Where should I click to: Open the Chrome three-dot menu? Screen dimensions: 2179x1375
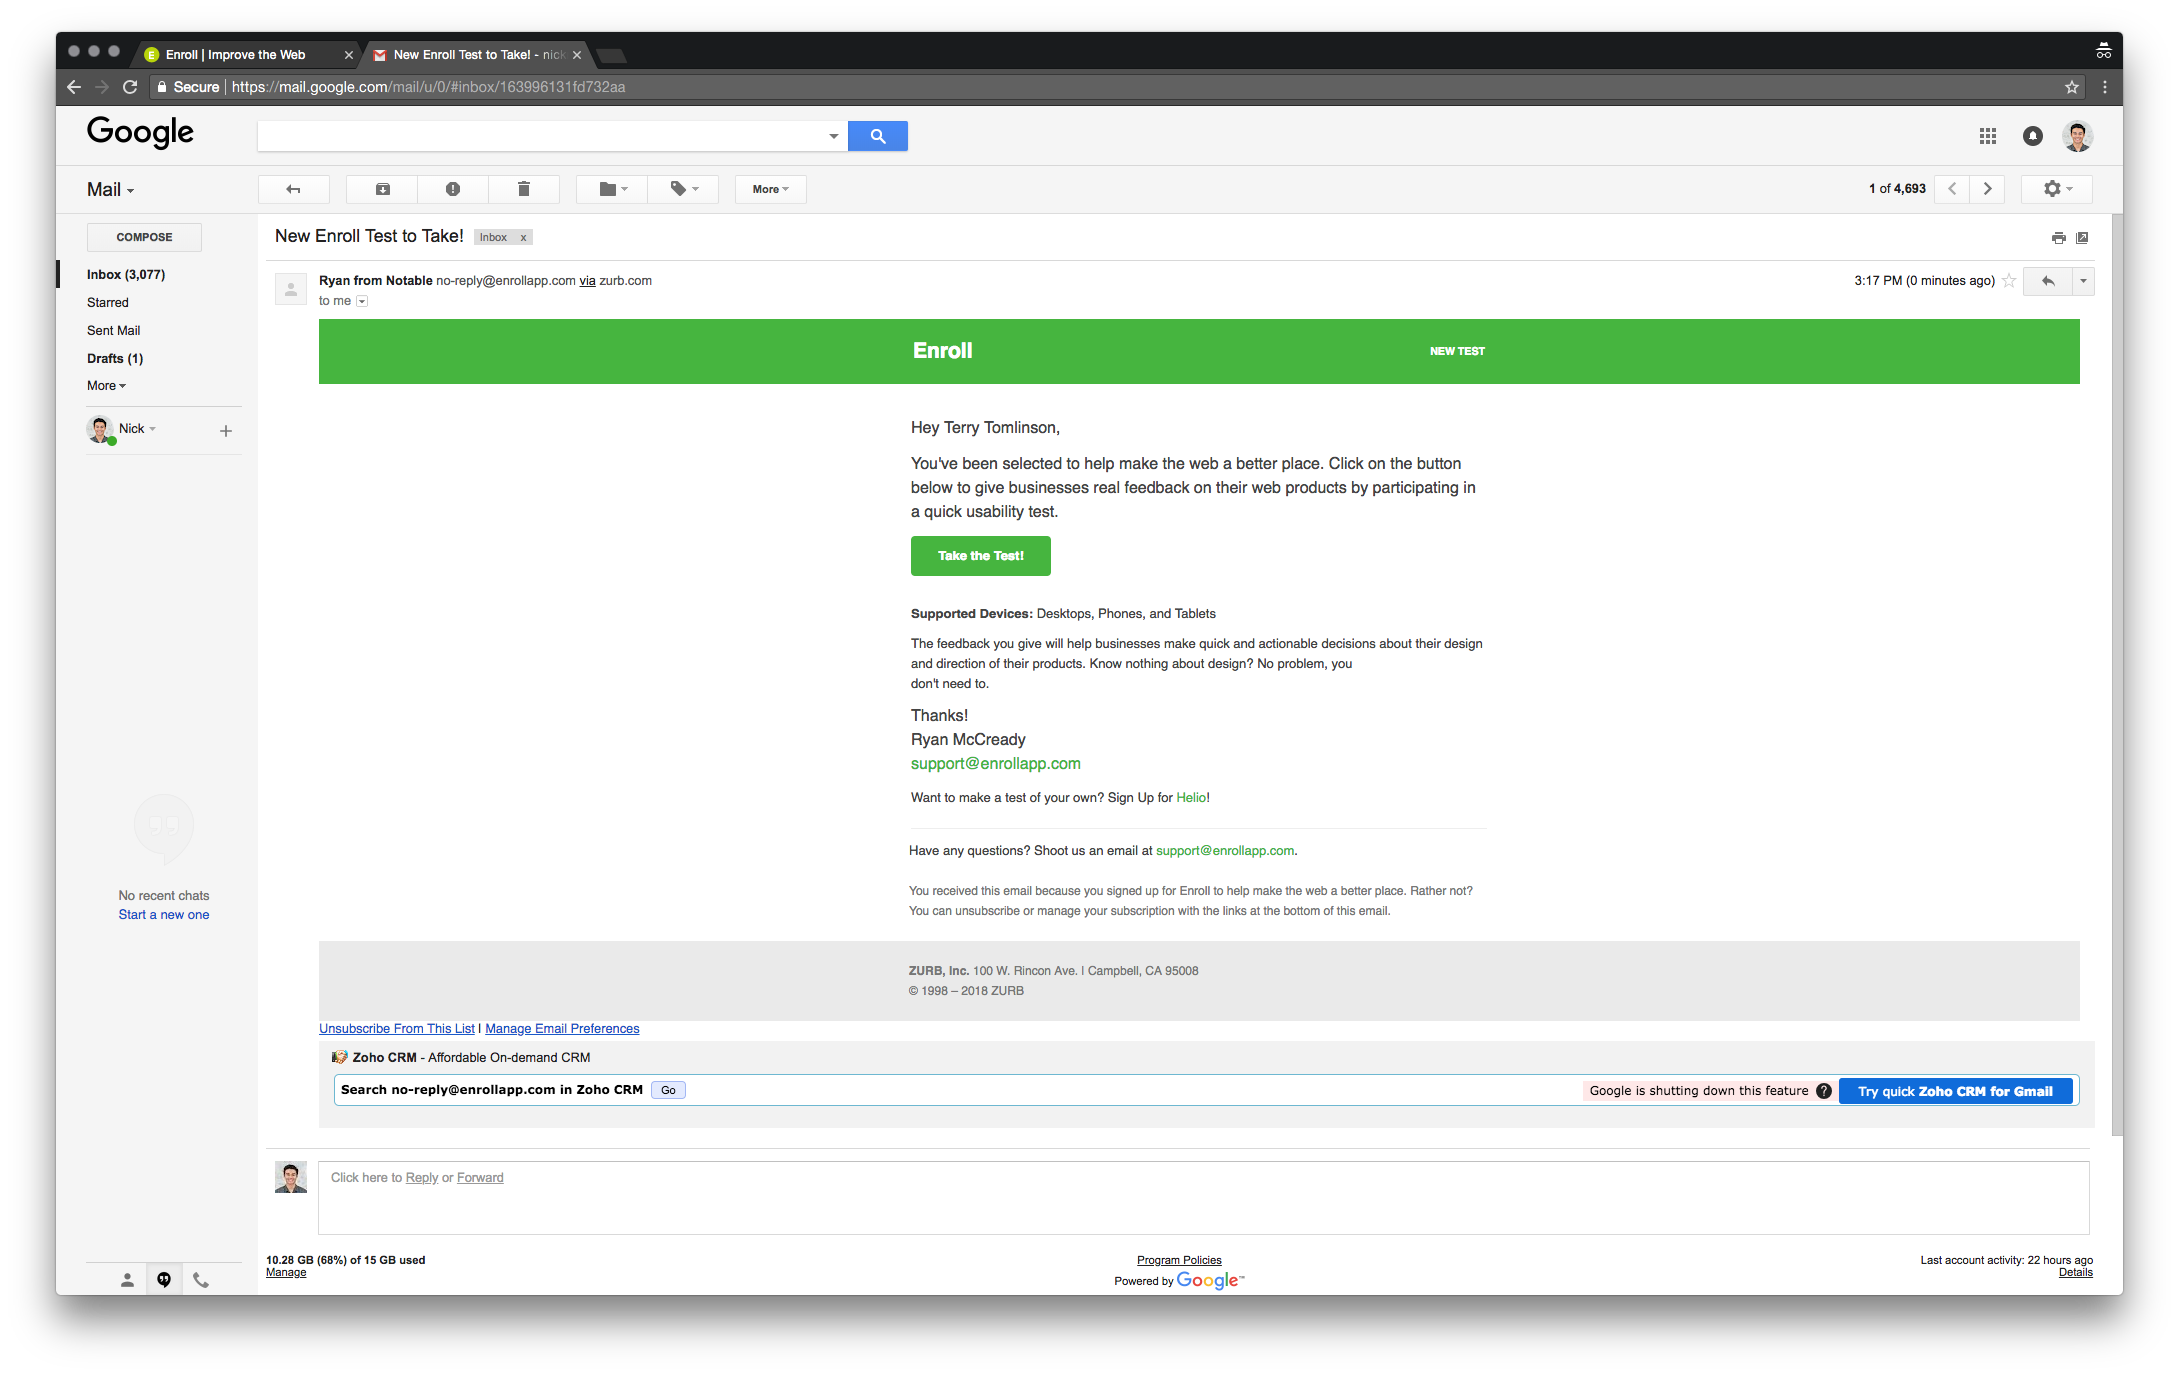coord(2105,87)
